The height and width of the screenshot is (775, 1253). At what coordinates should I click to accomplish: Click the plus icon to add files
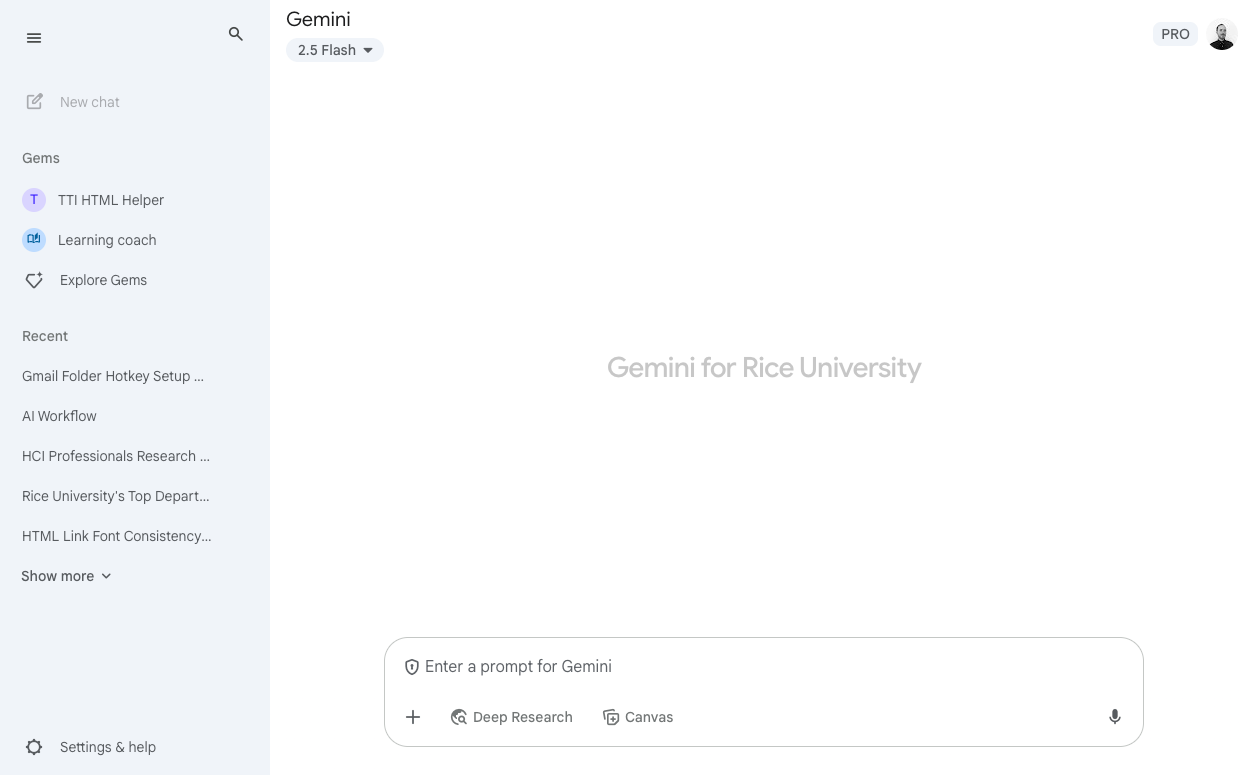413,717
